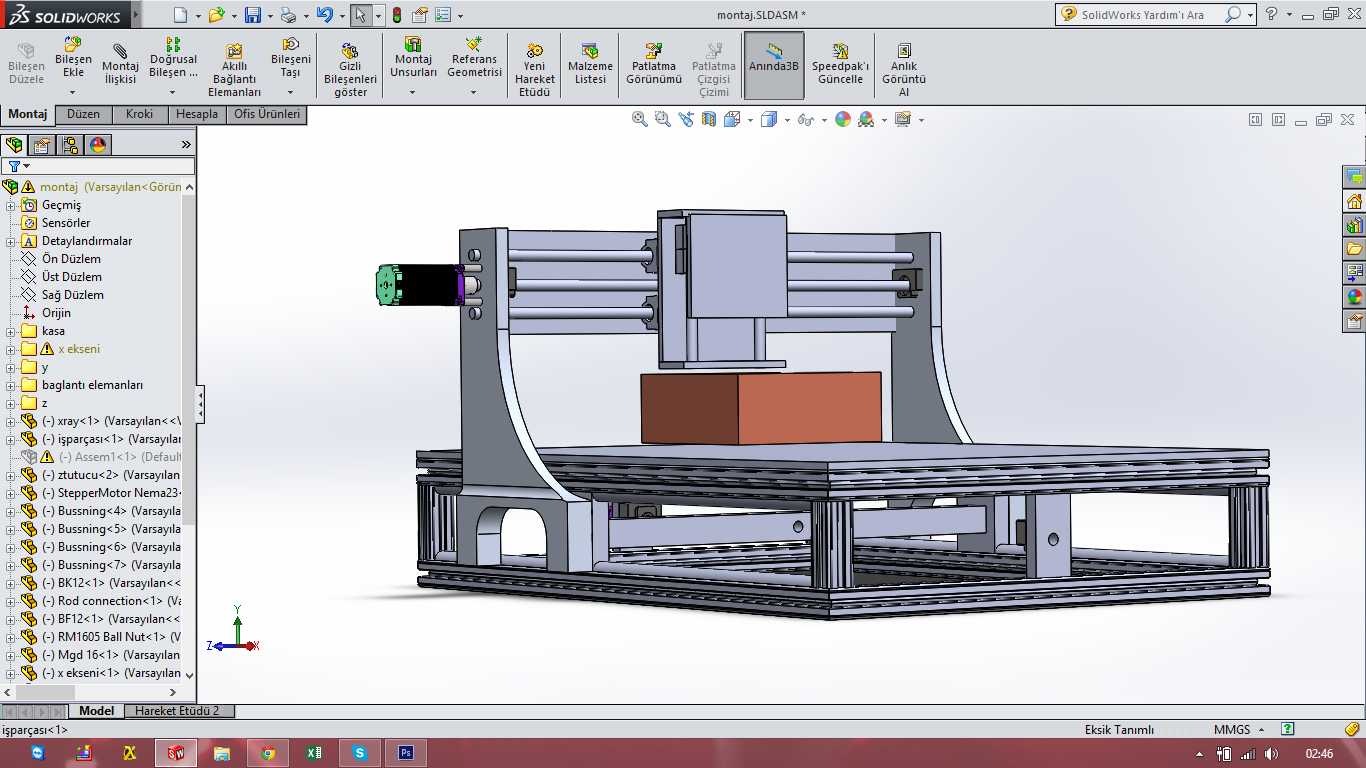The image size is (1366, 768).
Task: Expand the x ekseni folder
Action: [11, 349]
